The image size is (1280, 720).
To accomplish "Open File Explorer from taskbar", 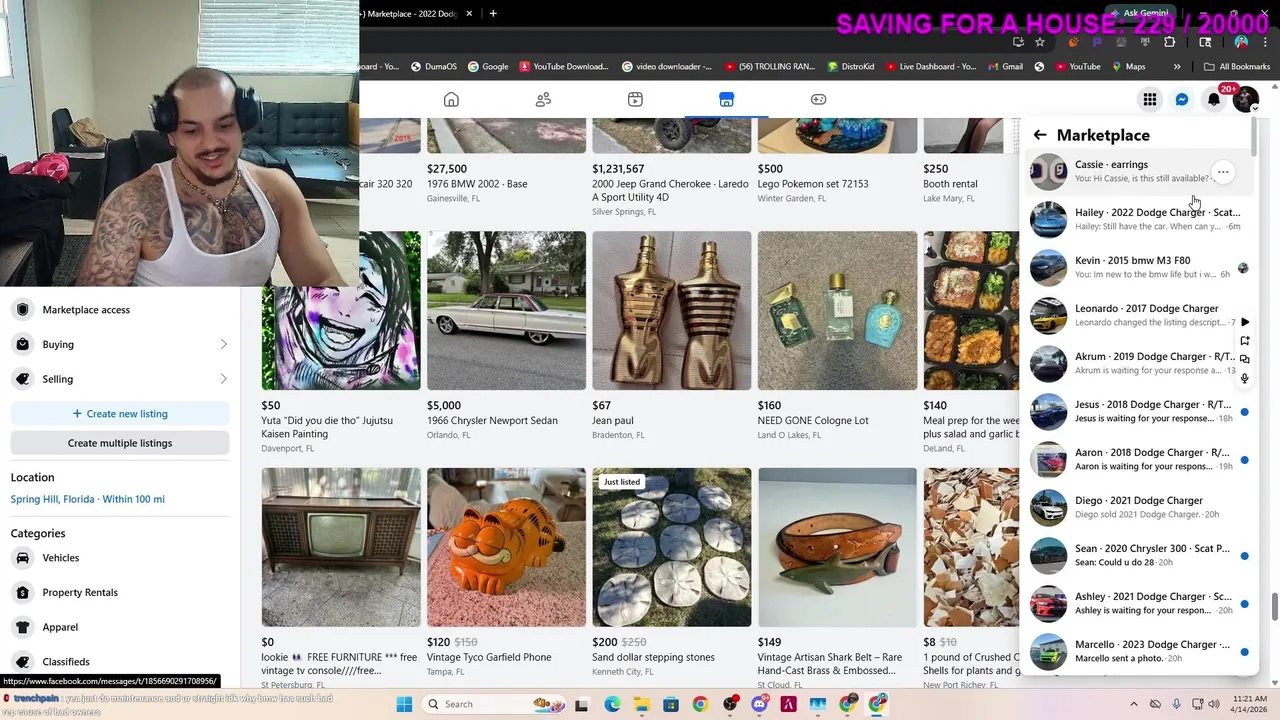I will pos(641,704).
